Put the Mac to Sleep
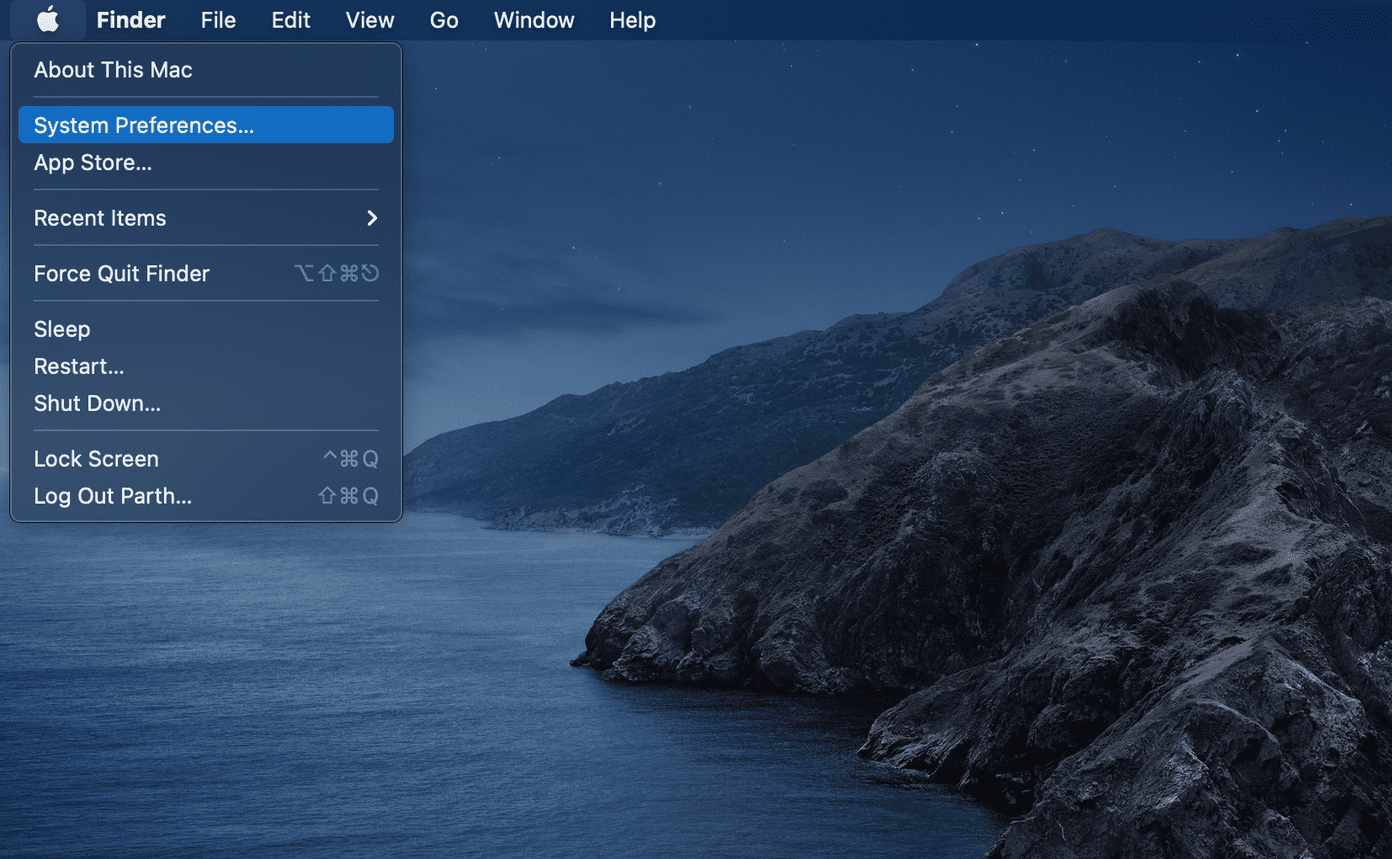This screenshot has height=859, width=1392. [206, 329]
